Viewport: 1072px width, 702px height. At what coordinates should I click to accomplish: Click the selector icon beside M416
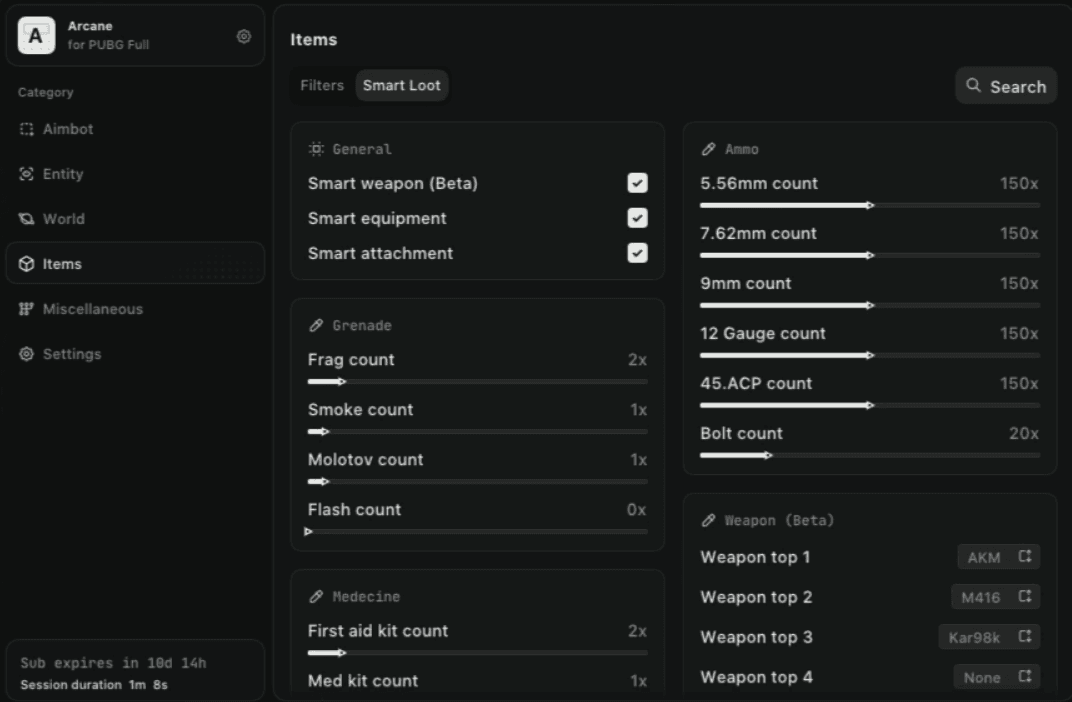1025,597
